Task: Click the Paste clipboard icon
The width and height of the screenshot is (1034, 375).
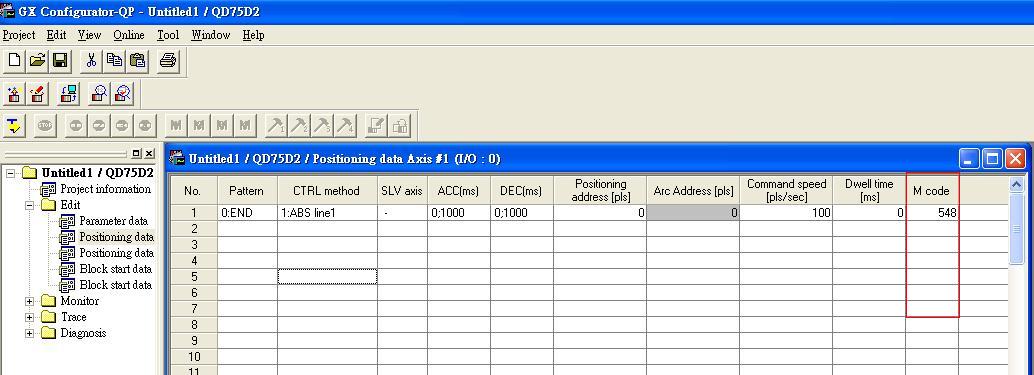Action: (x=137, y=61)
